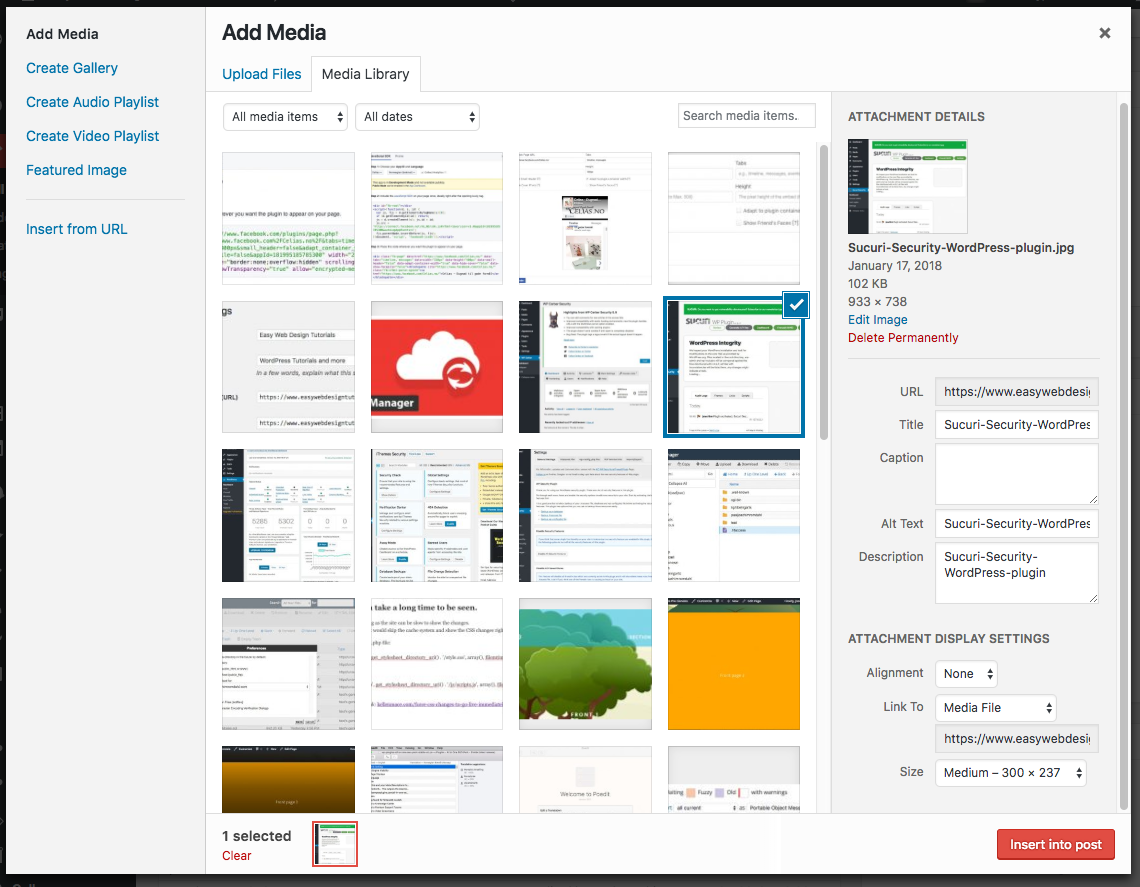Select the Tabs Height settings thumbnail

[x=734, y=218]
